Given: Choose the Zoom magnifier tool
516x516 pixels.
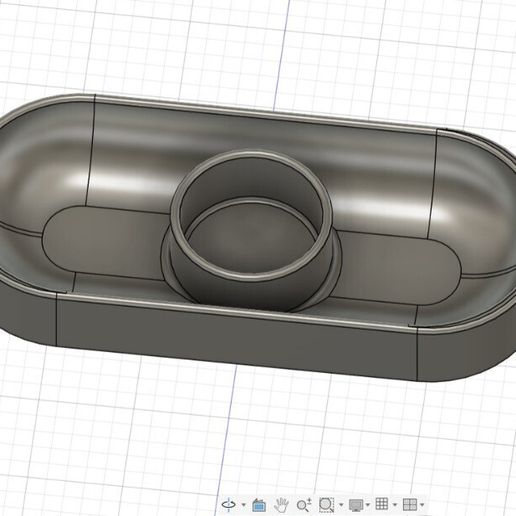Looking at the screenshot, I should click(x=304, y=505).
